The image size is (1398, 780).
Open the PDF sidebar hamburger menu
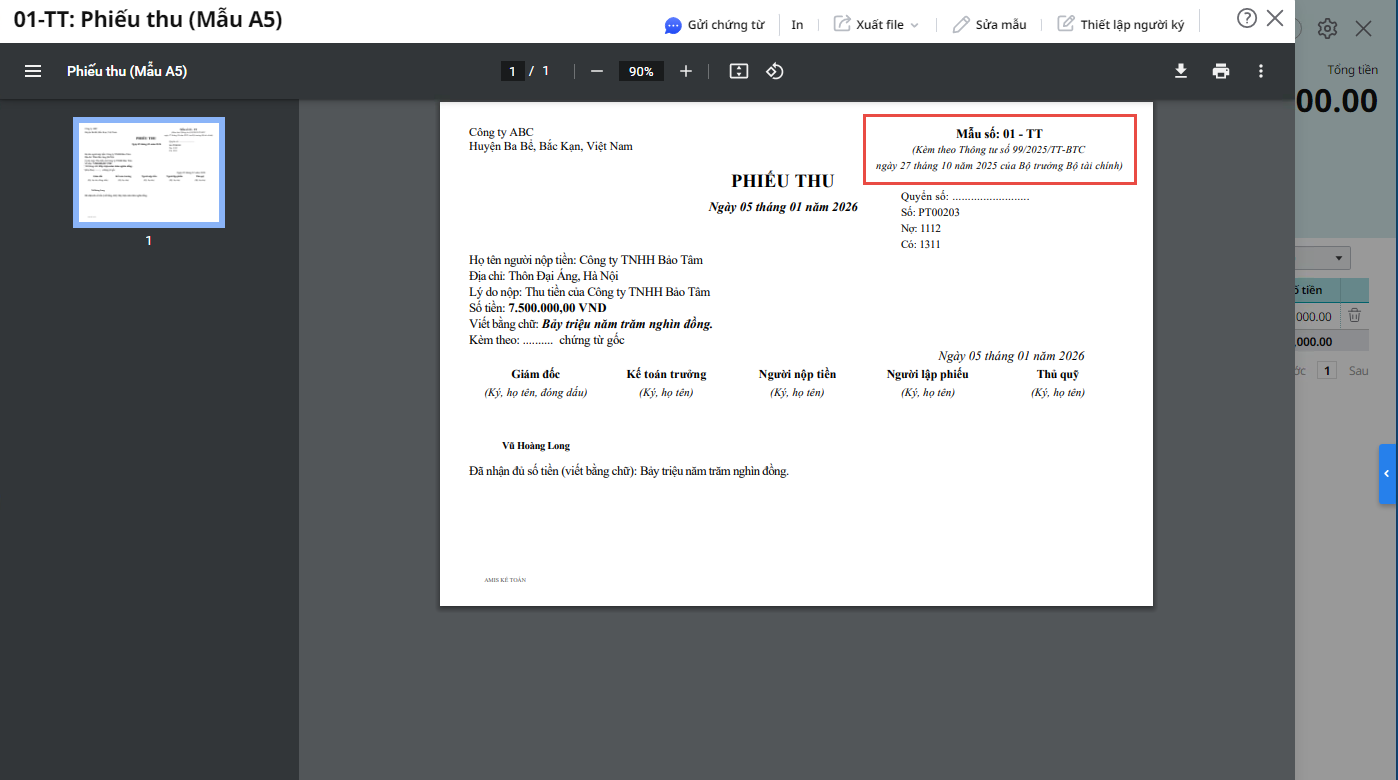[33, 71]
